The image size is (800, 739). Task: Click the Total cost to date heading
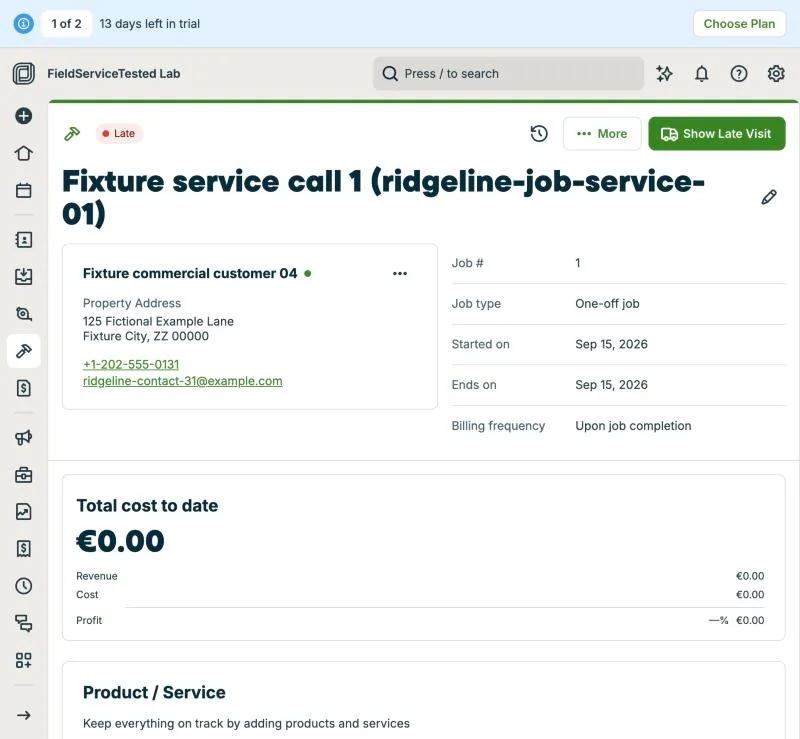coord(147,506)
